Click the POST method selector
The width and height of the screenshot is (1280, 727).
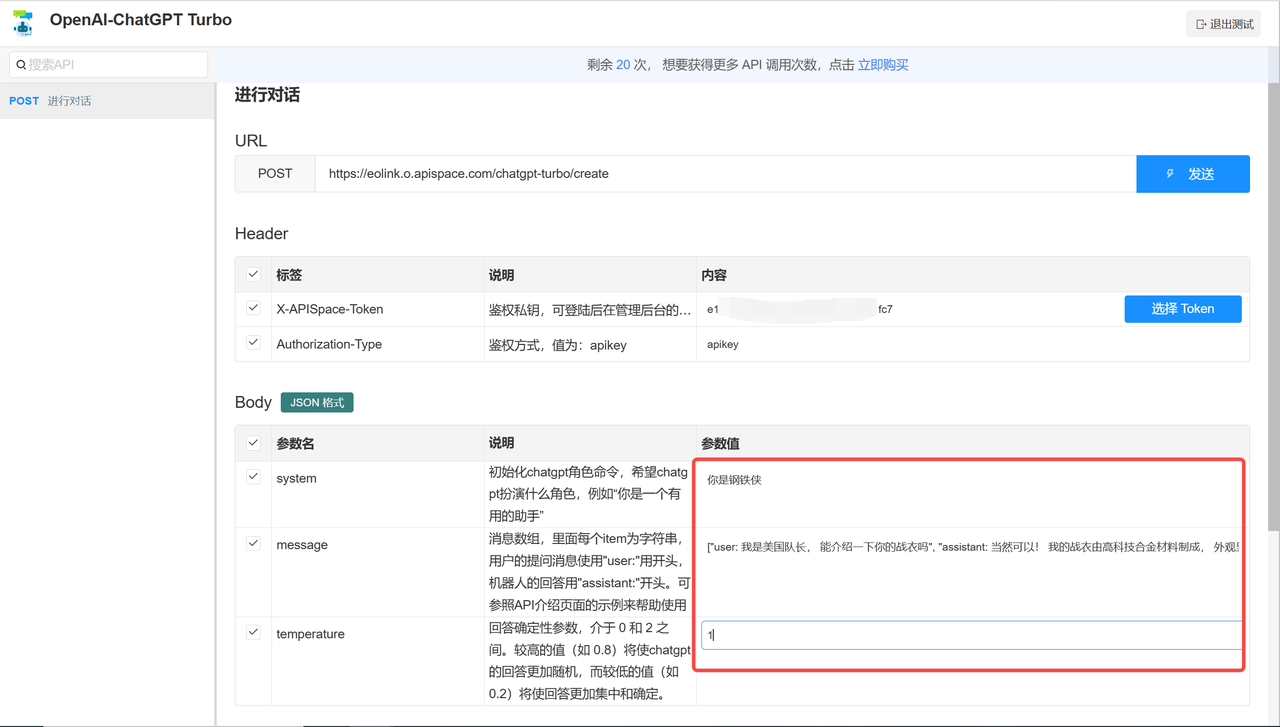coord(275,174)
